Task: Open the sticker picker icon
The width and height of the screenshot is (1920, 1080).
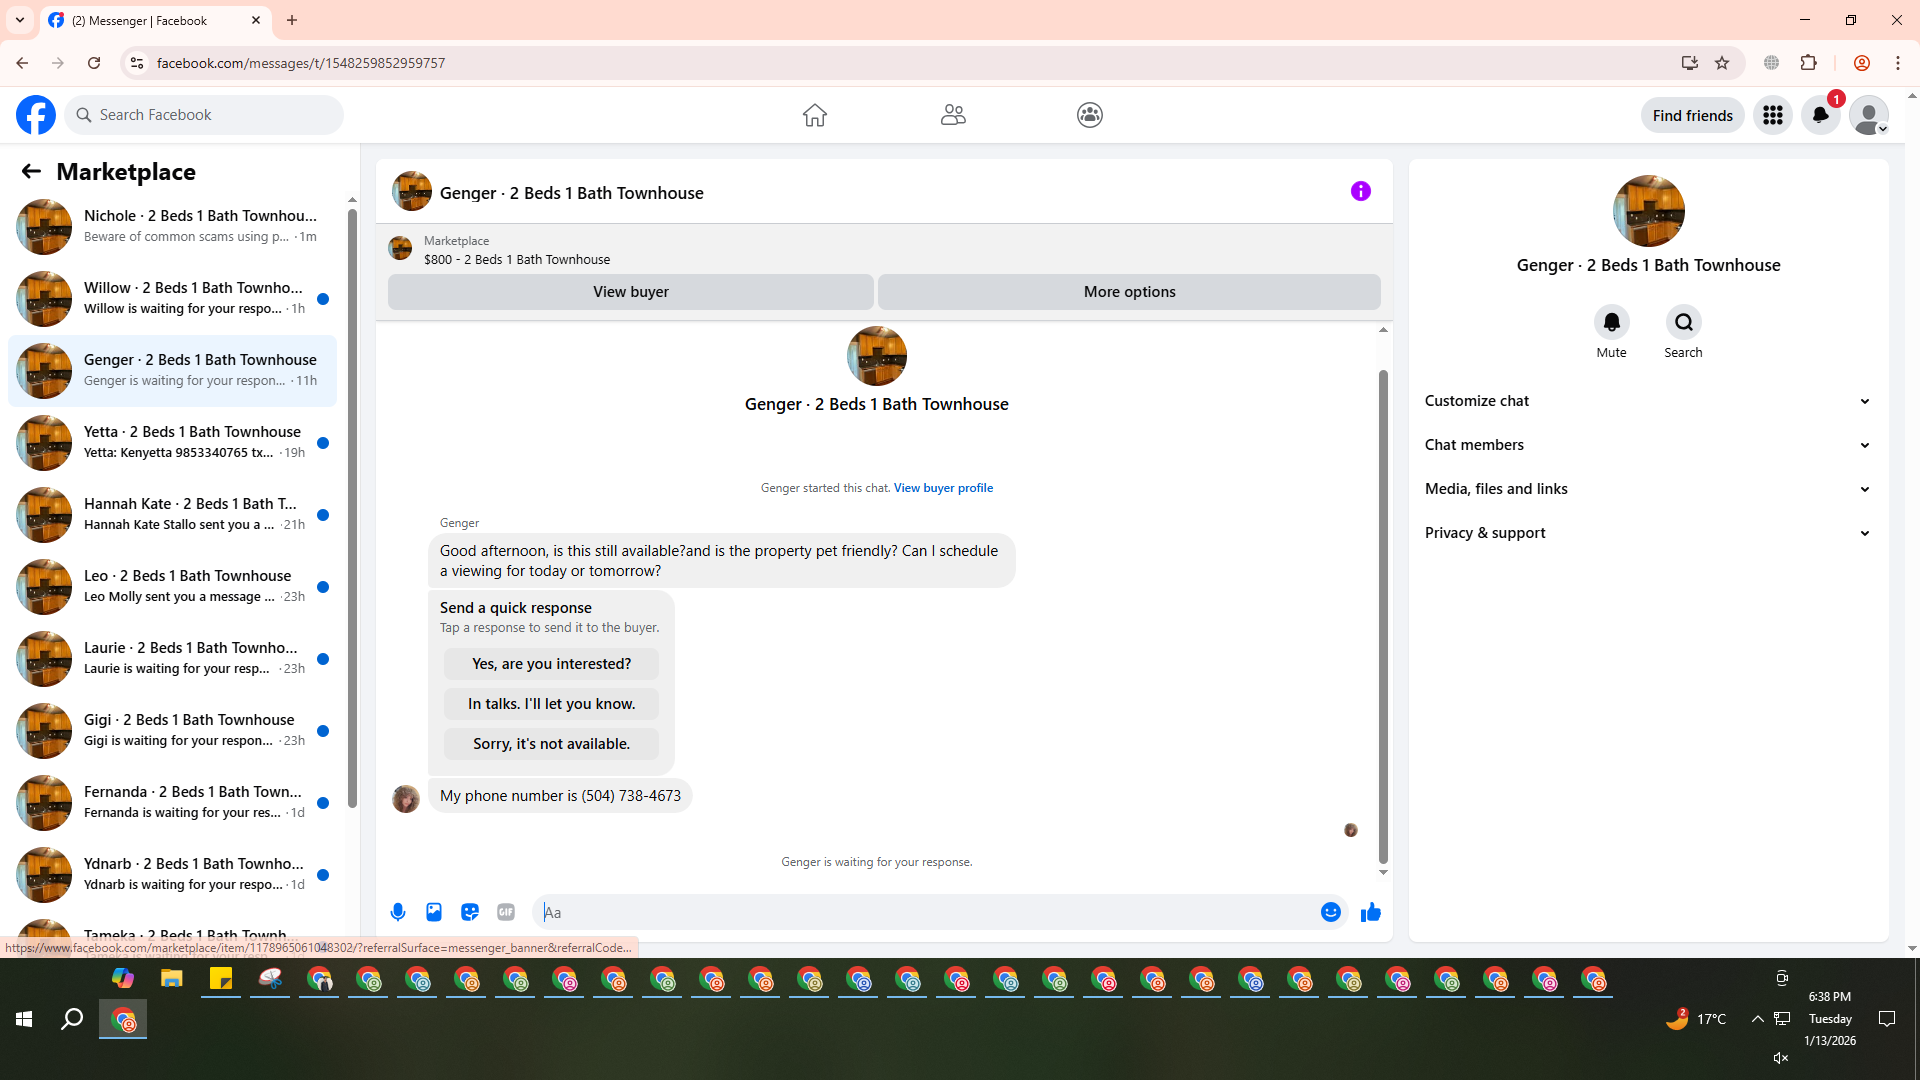Action: tap(470, 912)
